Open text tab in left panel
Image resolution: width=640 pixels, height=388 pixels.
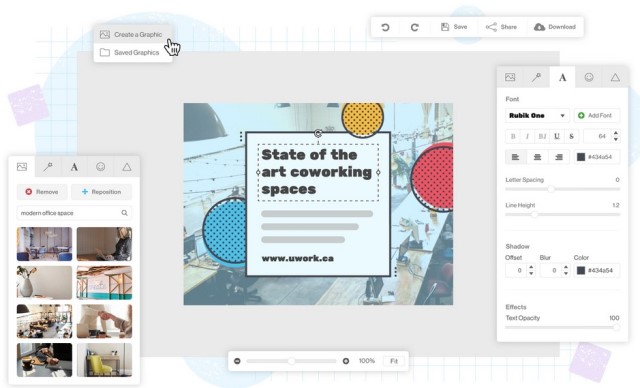click(x=74, y=166)
